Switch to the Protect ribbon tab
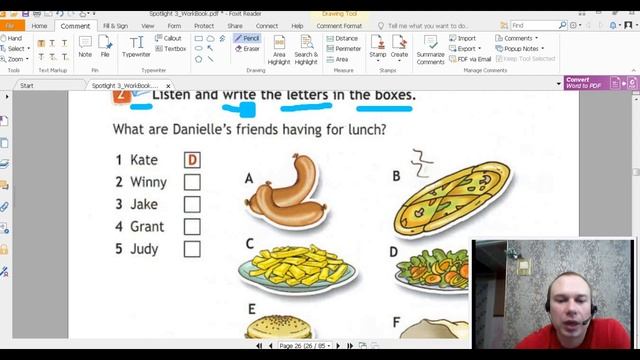The width and height of the screenshot is (640, 360). tap(204, 26)
